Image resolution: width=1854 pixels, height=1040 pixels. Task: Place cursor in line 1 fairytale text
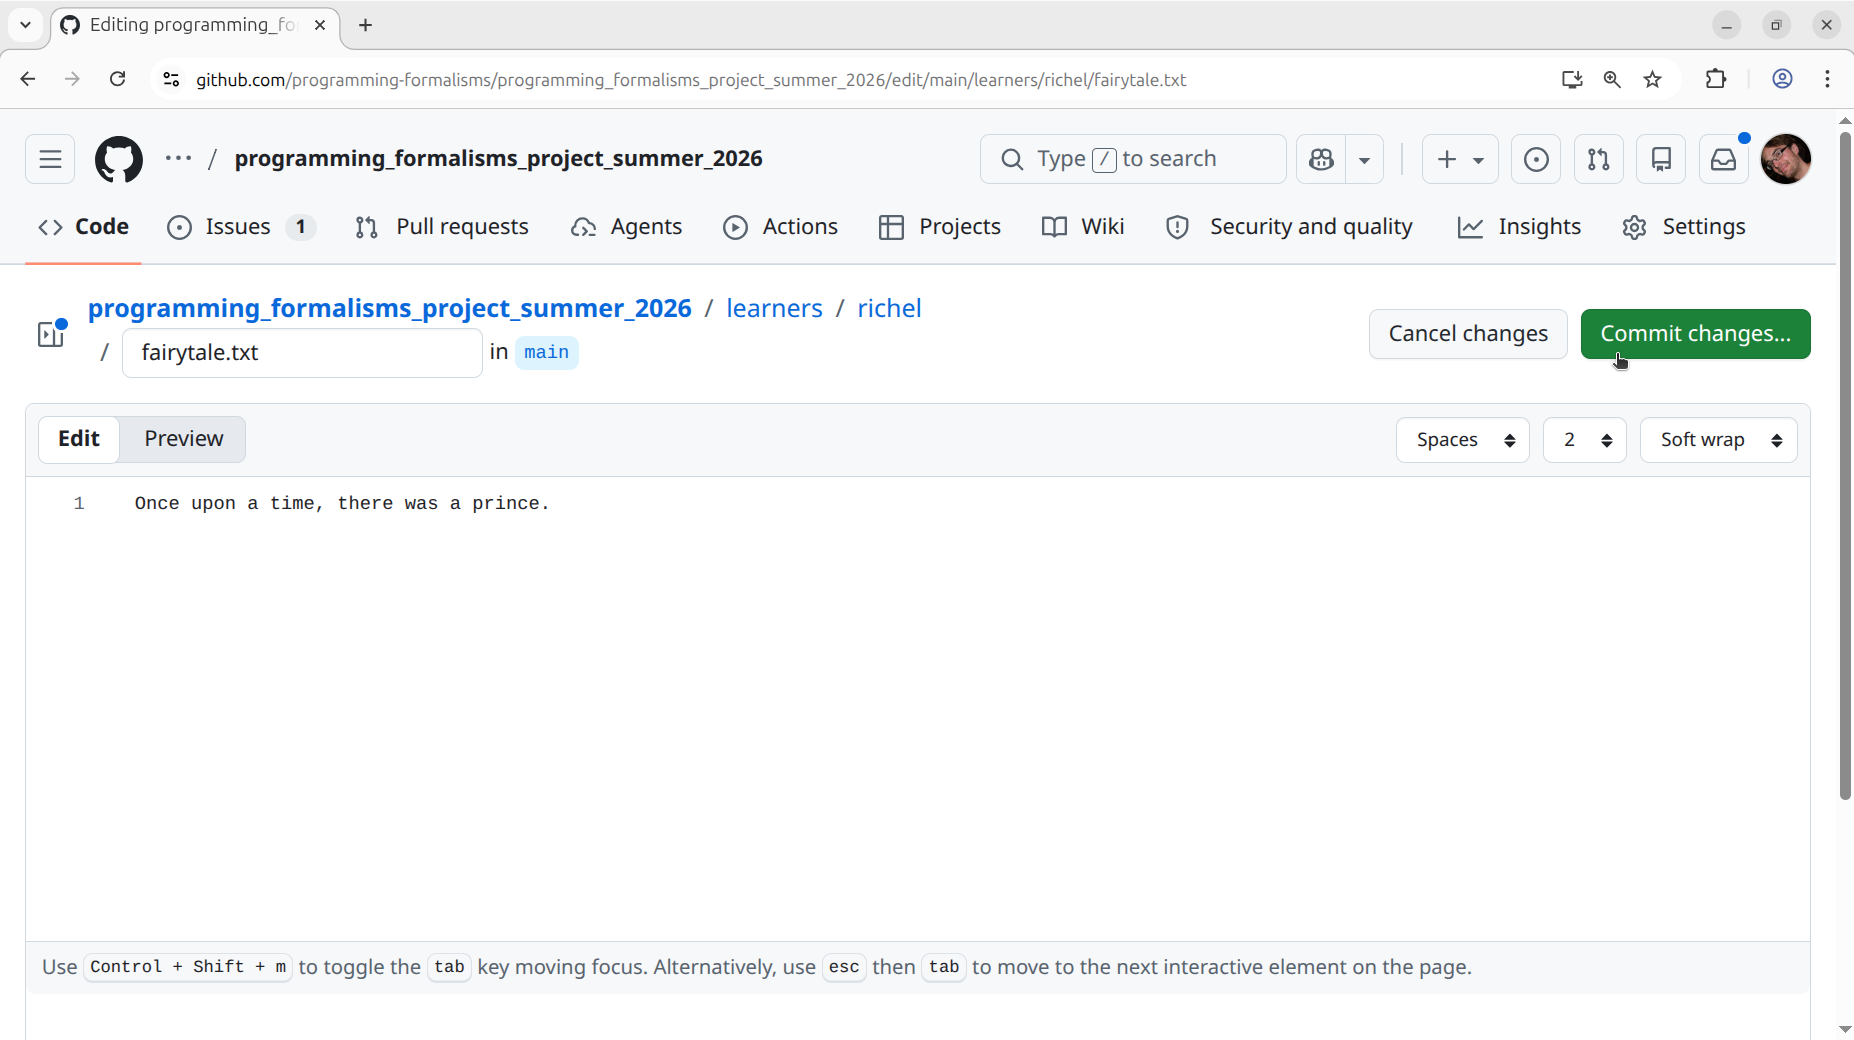pos(342,503)
